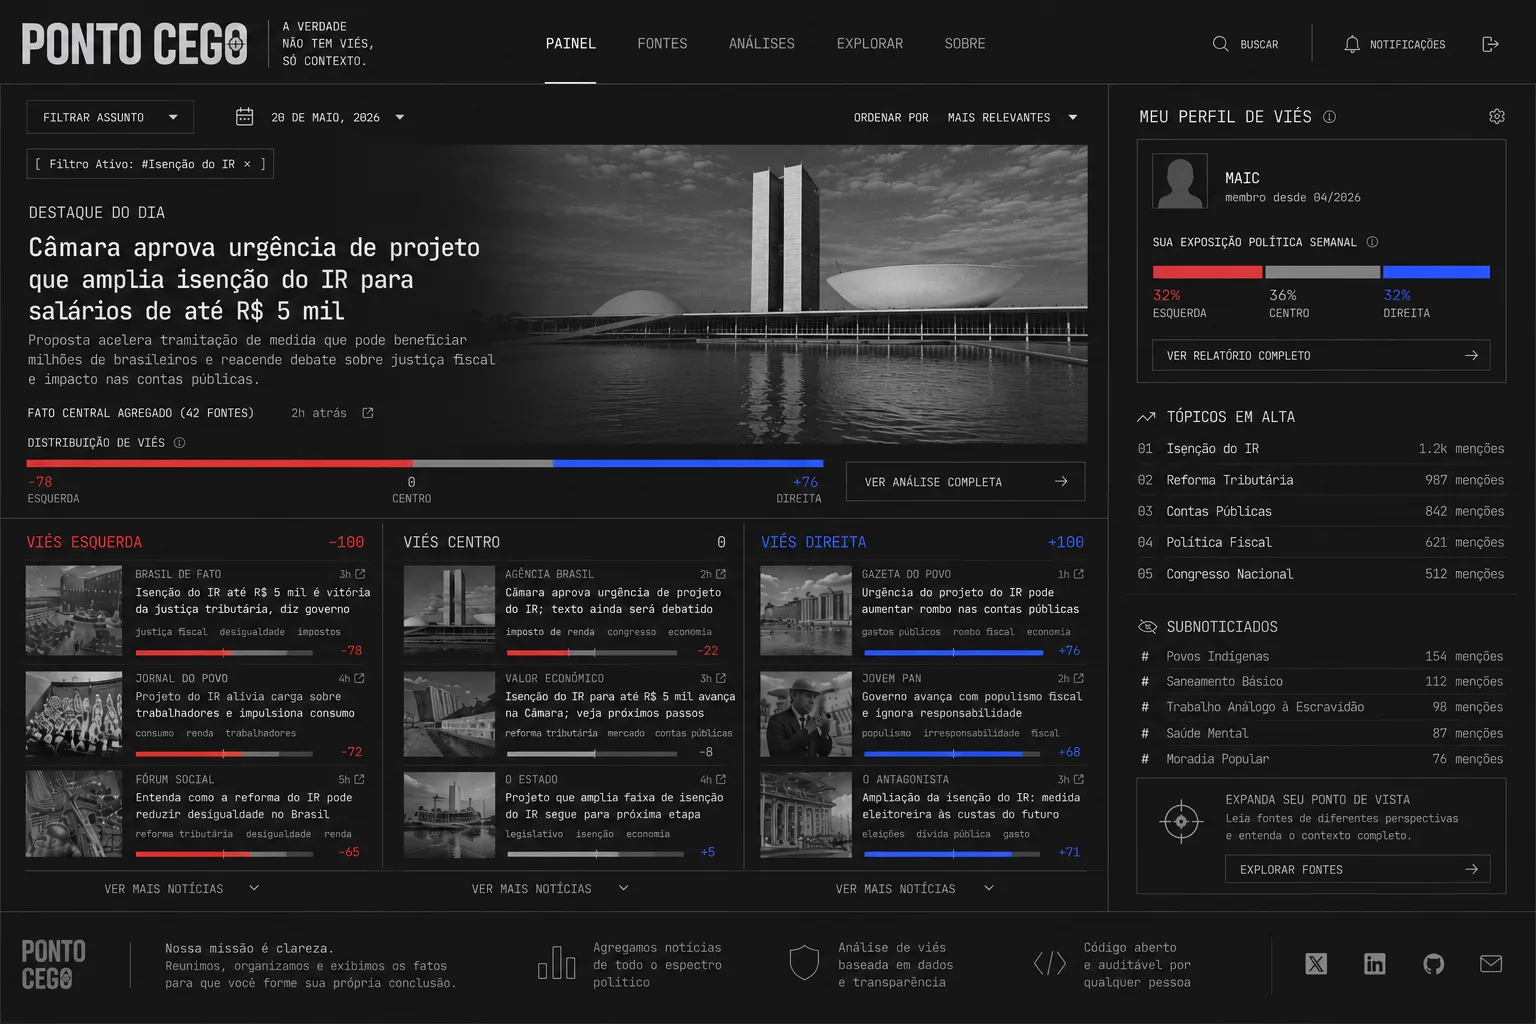Open O Antagonista external link icon
This screenshot has width=1536, height=1024.
[1078, 779]
